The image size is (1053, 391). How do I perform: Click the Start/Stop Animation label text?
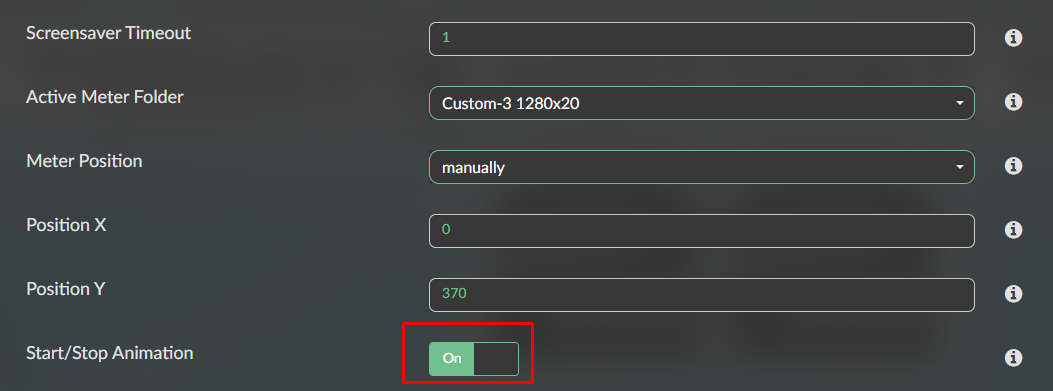pos(109,353)
